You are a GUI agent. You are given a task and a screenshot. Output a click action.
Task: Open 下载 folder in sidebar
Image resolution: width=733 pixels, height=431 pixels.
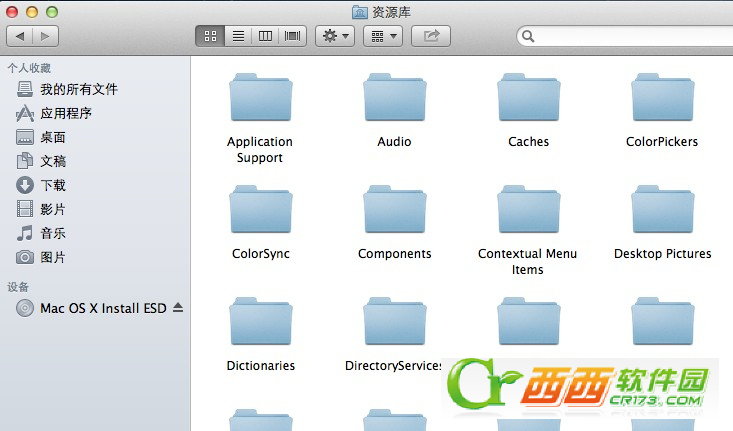[x=52, y=185]
